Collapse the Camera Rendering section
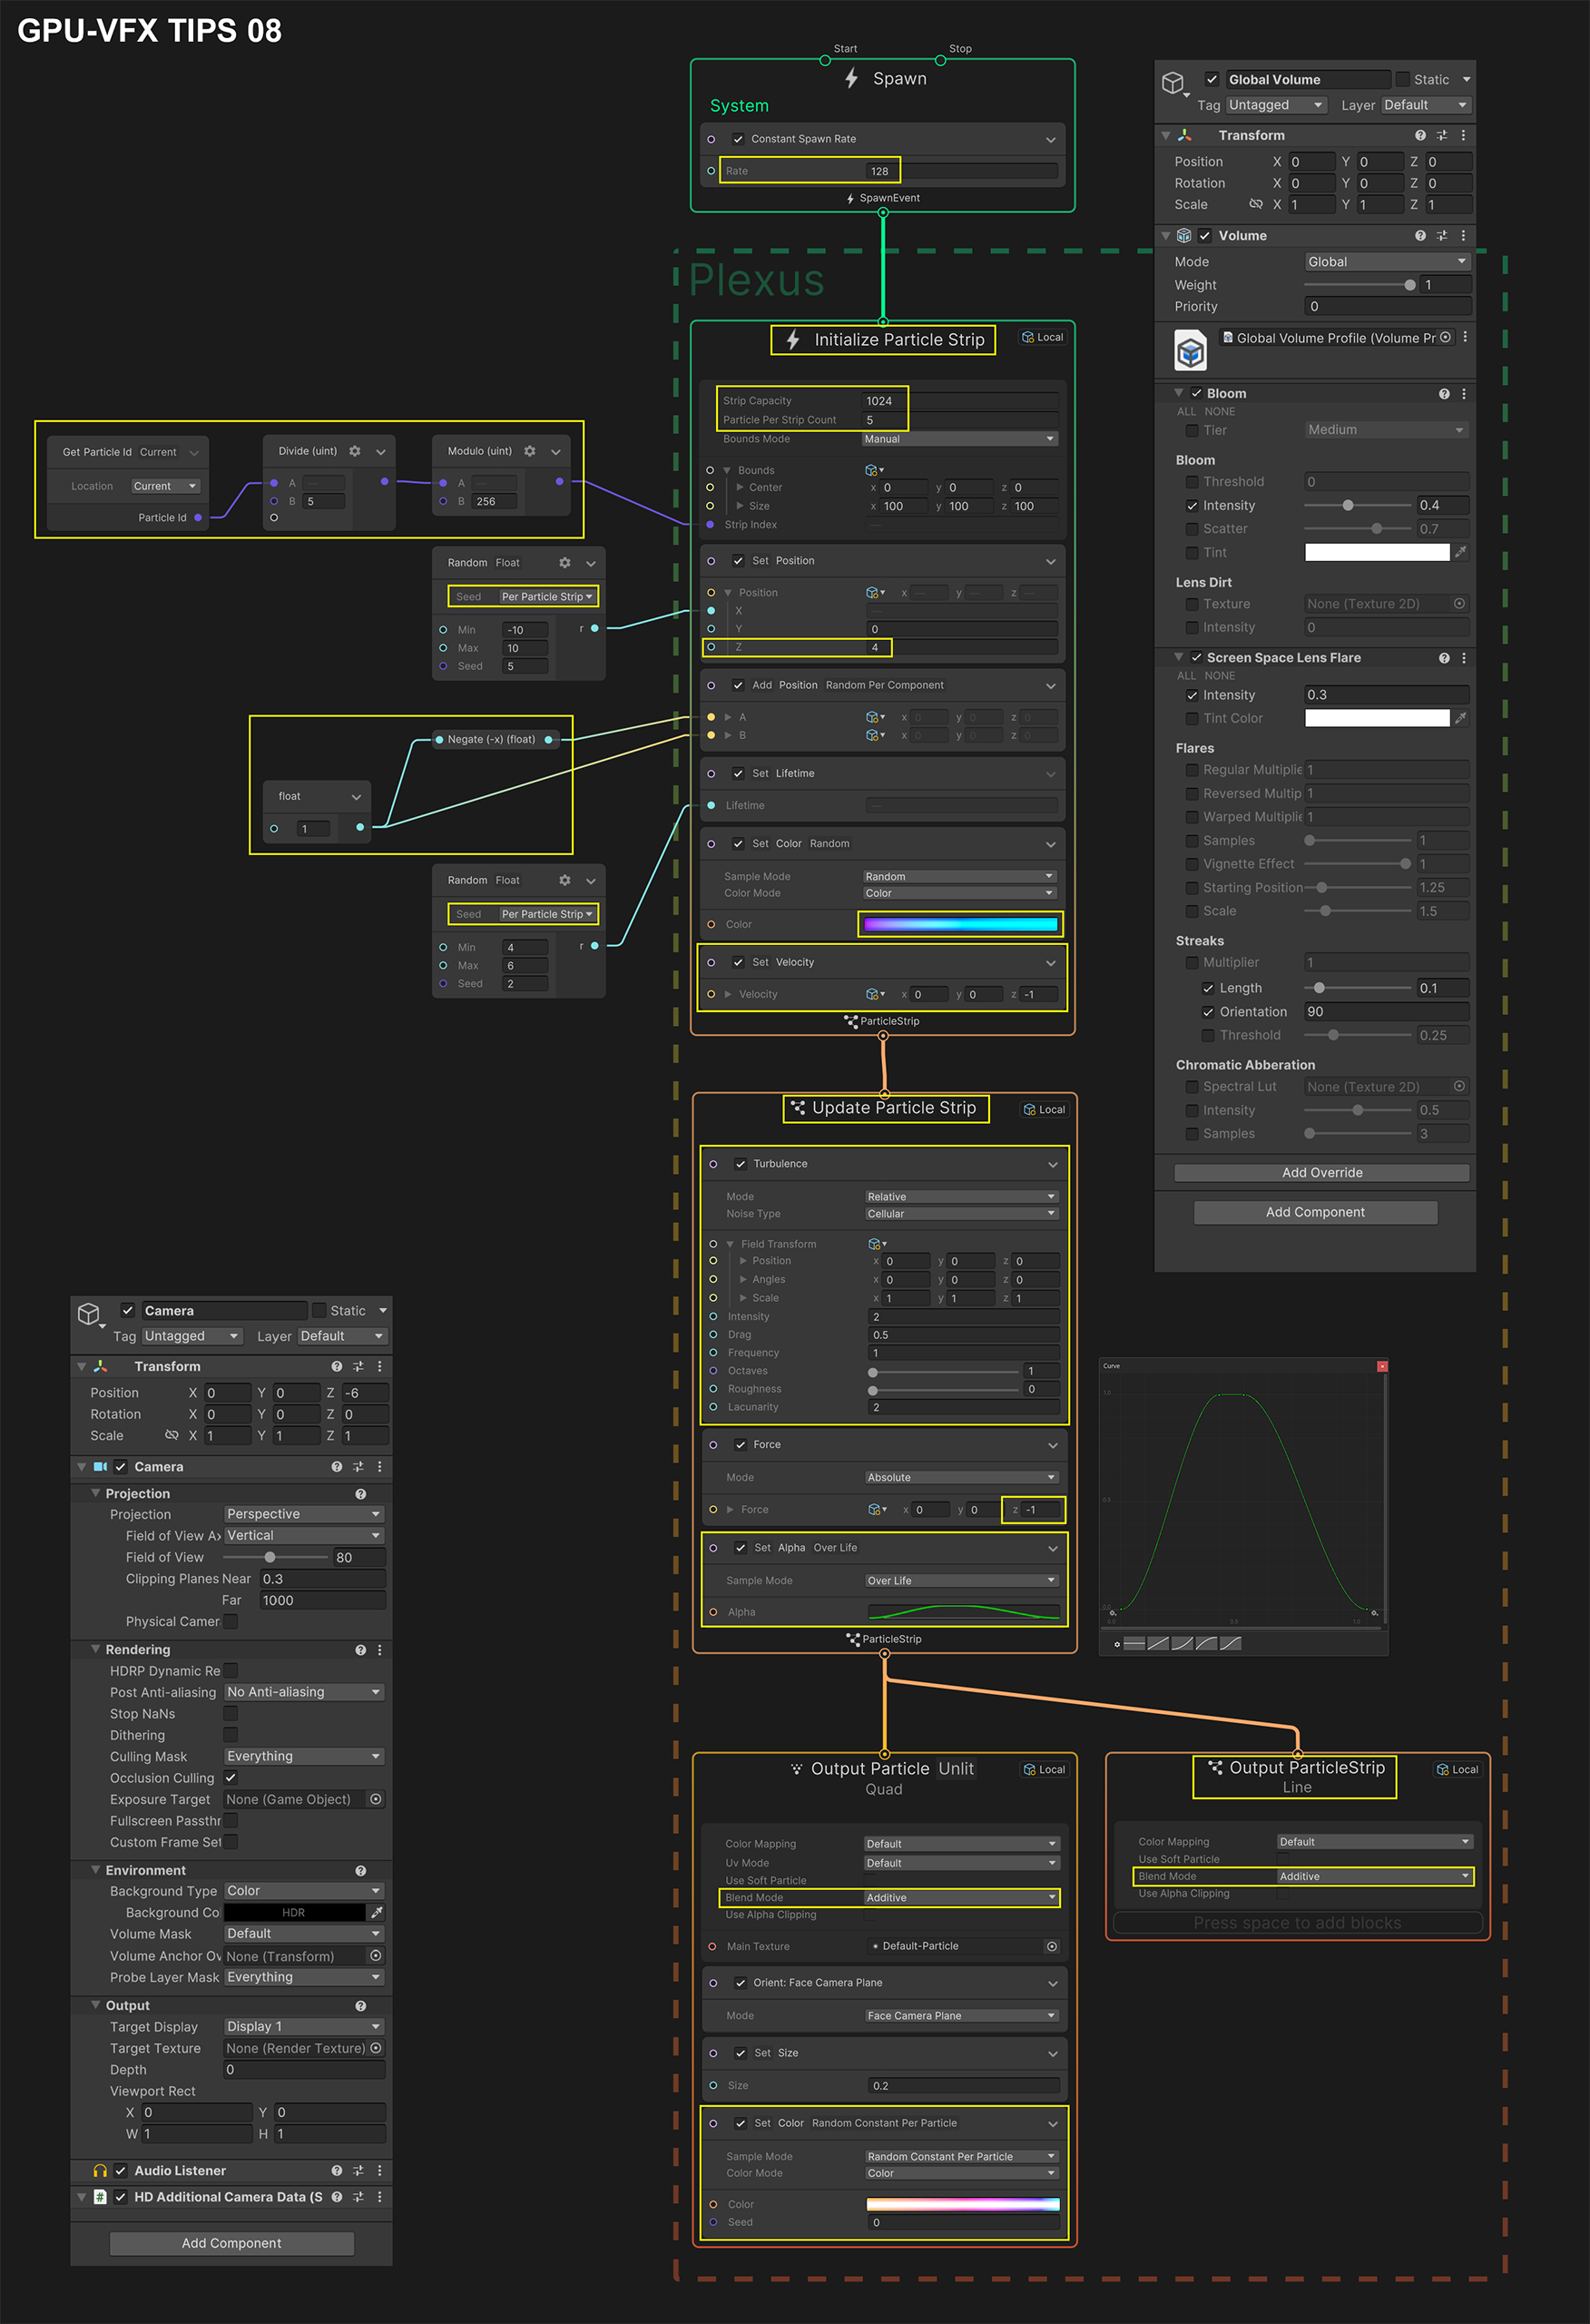 click(x=96, y=1650)
